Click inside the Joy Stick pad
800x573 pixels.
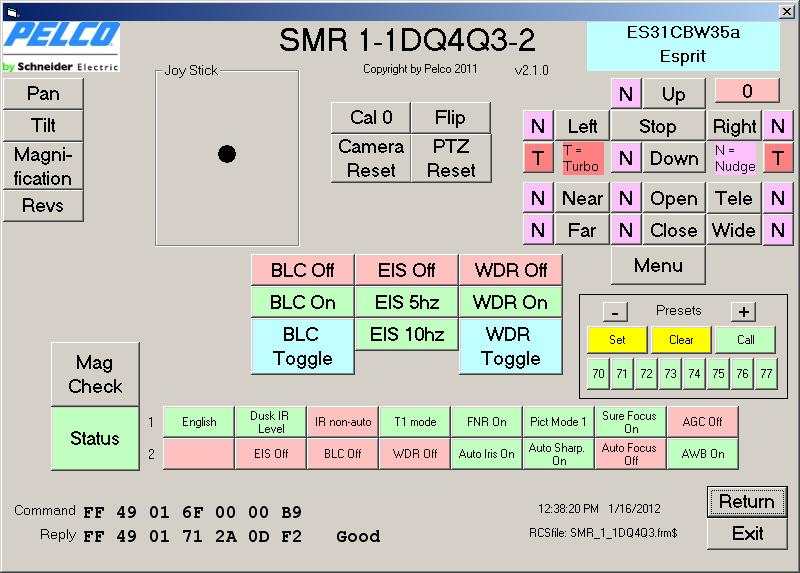pyautogui.click(x=227, y=158)
